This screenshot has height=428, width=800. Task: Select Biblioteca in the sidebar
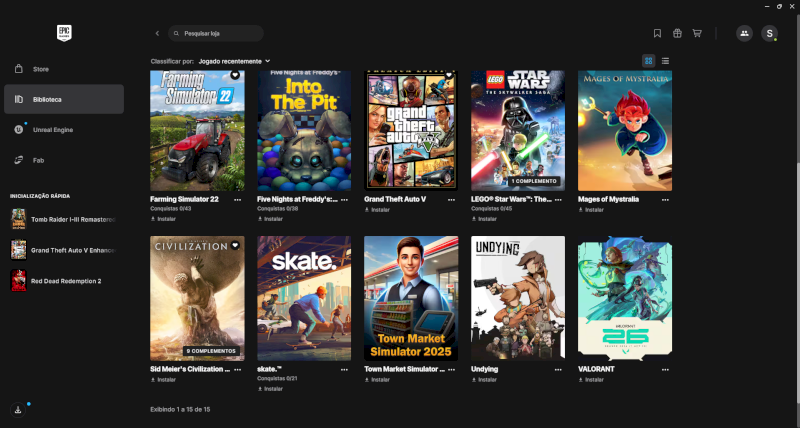tap(64, 99)
